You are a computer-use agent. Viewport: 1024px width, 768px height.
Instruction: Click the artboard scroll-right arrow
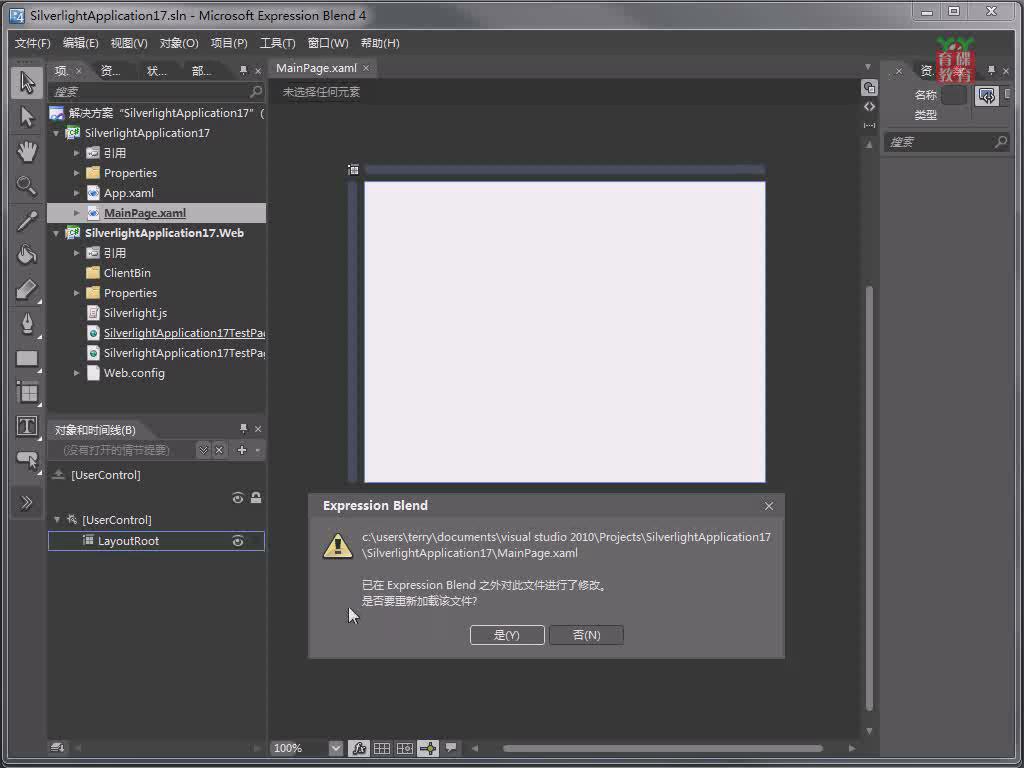852,748
